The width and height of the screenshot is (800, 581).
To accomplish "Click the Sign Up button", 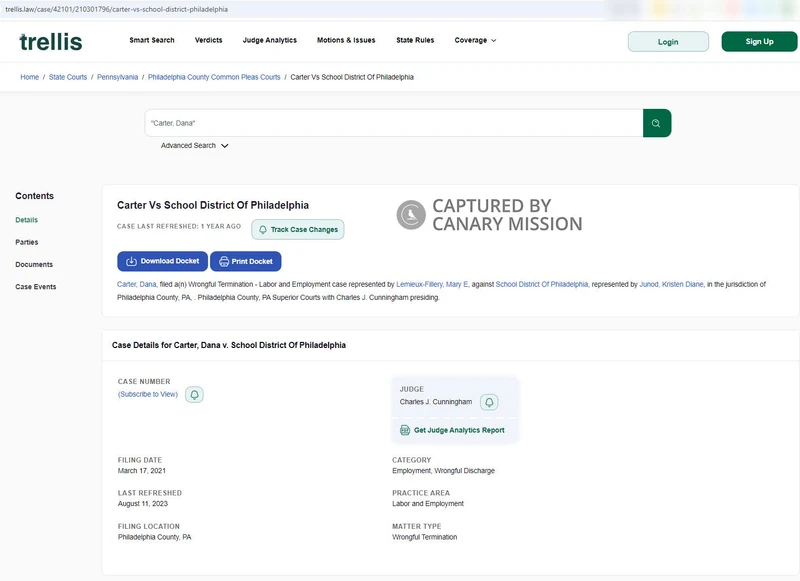I will [x=759, y=42].
